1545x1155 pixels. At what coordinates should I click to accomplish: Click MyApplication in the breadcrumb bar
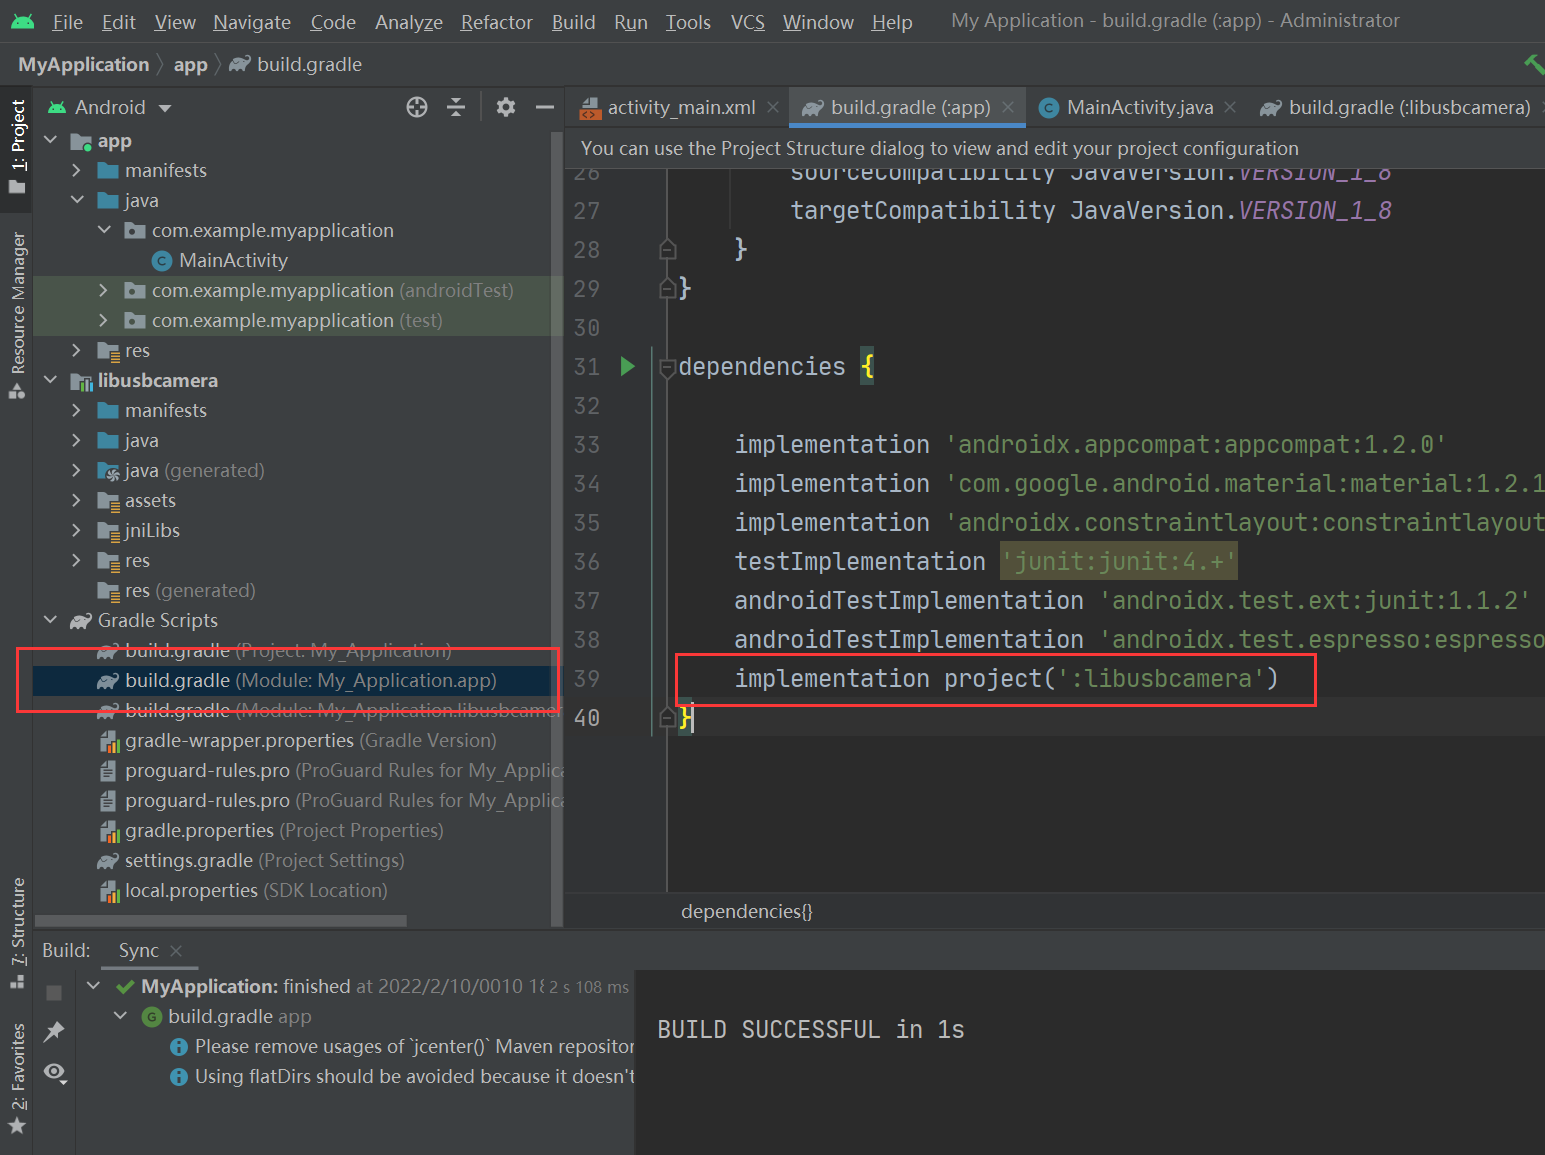tap(84, 65)
